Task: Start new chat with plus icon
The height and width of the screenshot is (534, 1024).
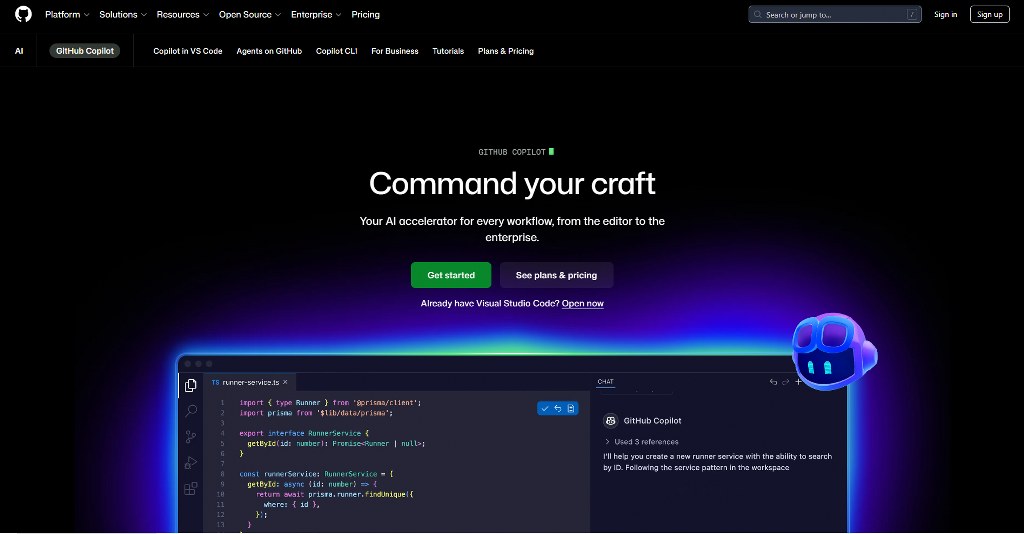Action: click(x=798, y=382)
